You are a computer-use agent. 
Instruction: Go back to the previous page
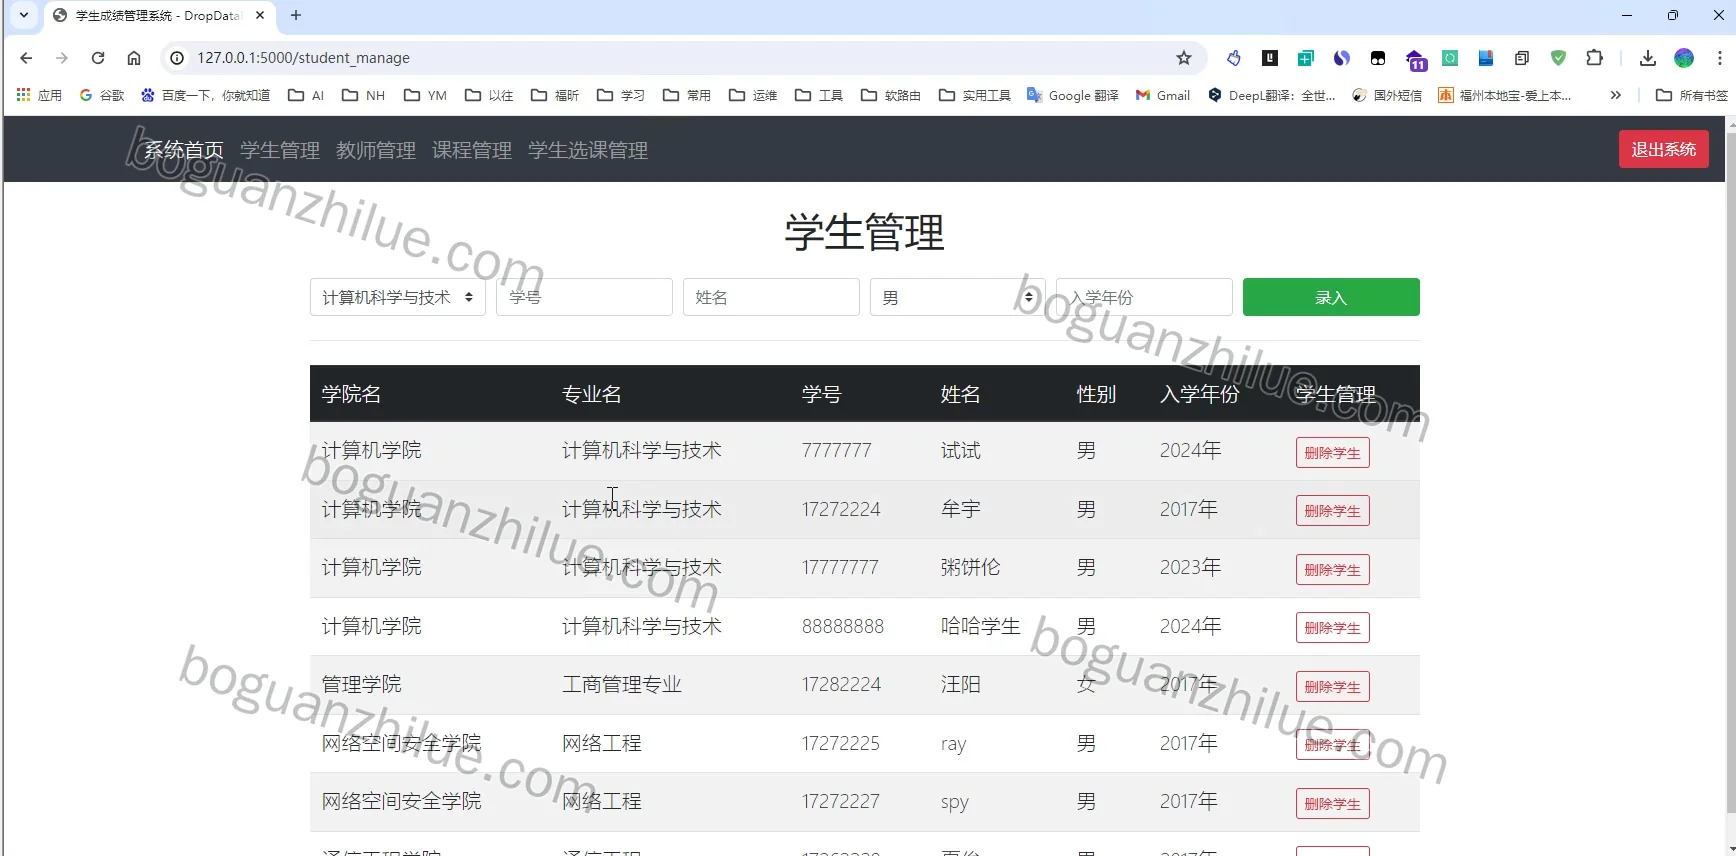[26, 58]
